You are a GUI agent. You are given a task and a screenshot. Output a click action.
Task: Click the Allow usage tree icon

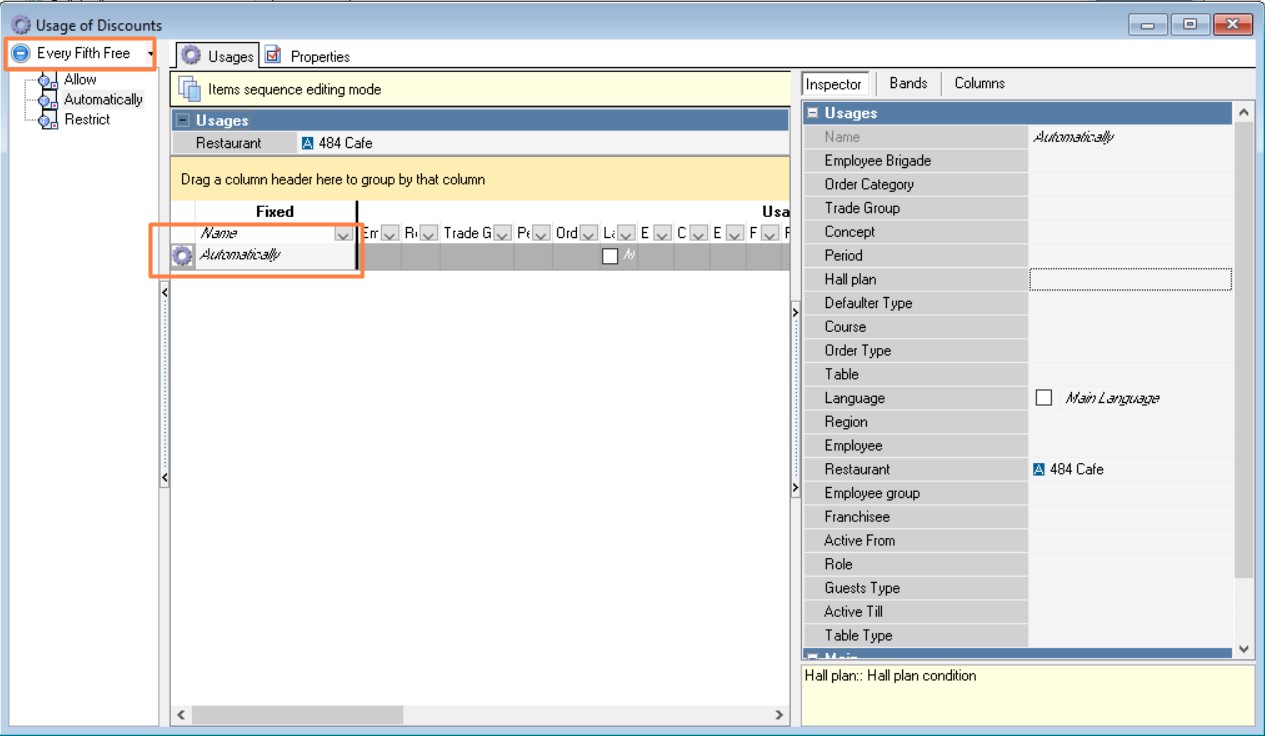(x=48, y=81)
